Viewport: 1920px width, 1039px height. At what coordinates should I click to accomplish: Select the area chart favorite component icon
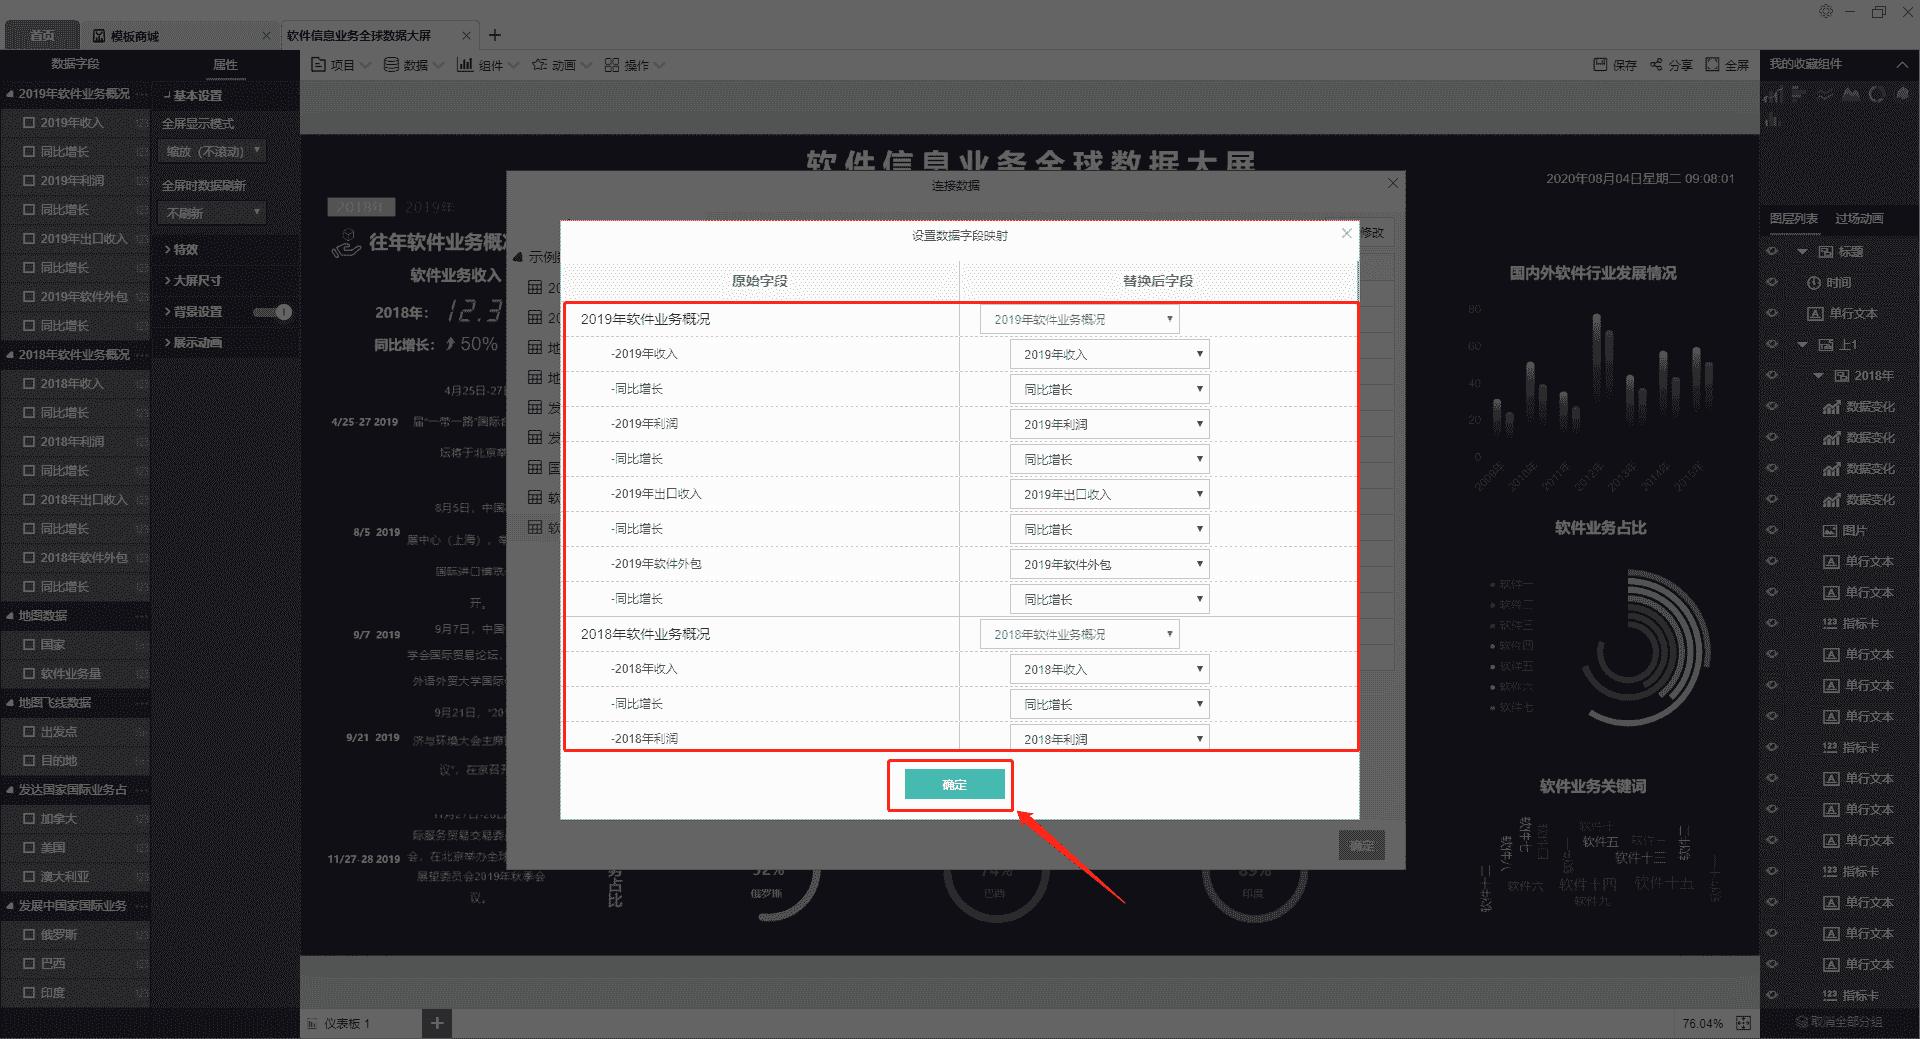point(1851,95)
